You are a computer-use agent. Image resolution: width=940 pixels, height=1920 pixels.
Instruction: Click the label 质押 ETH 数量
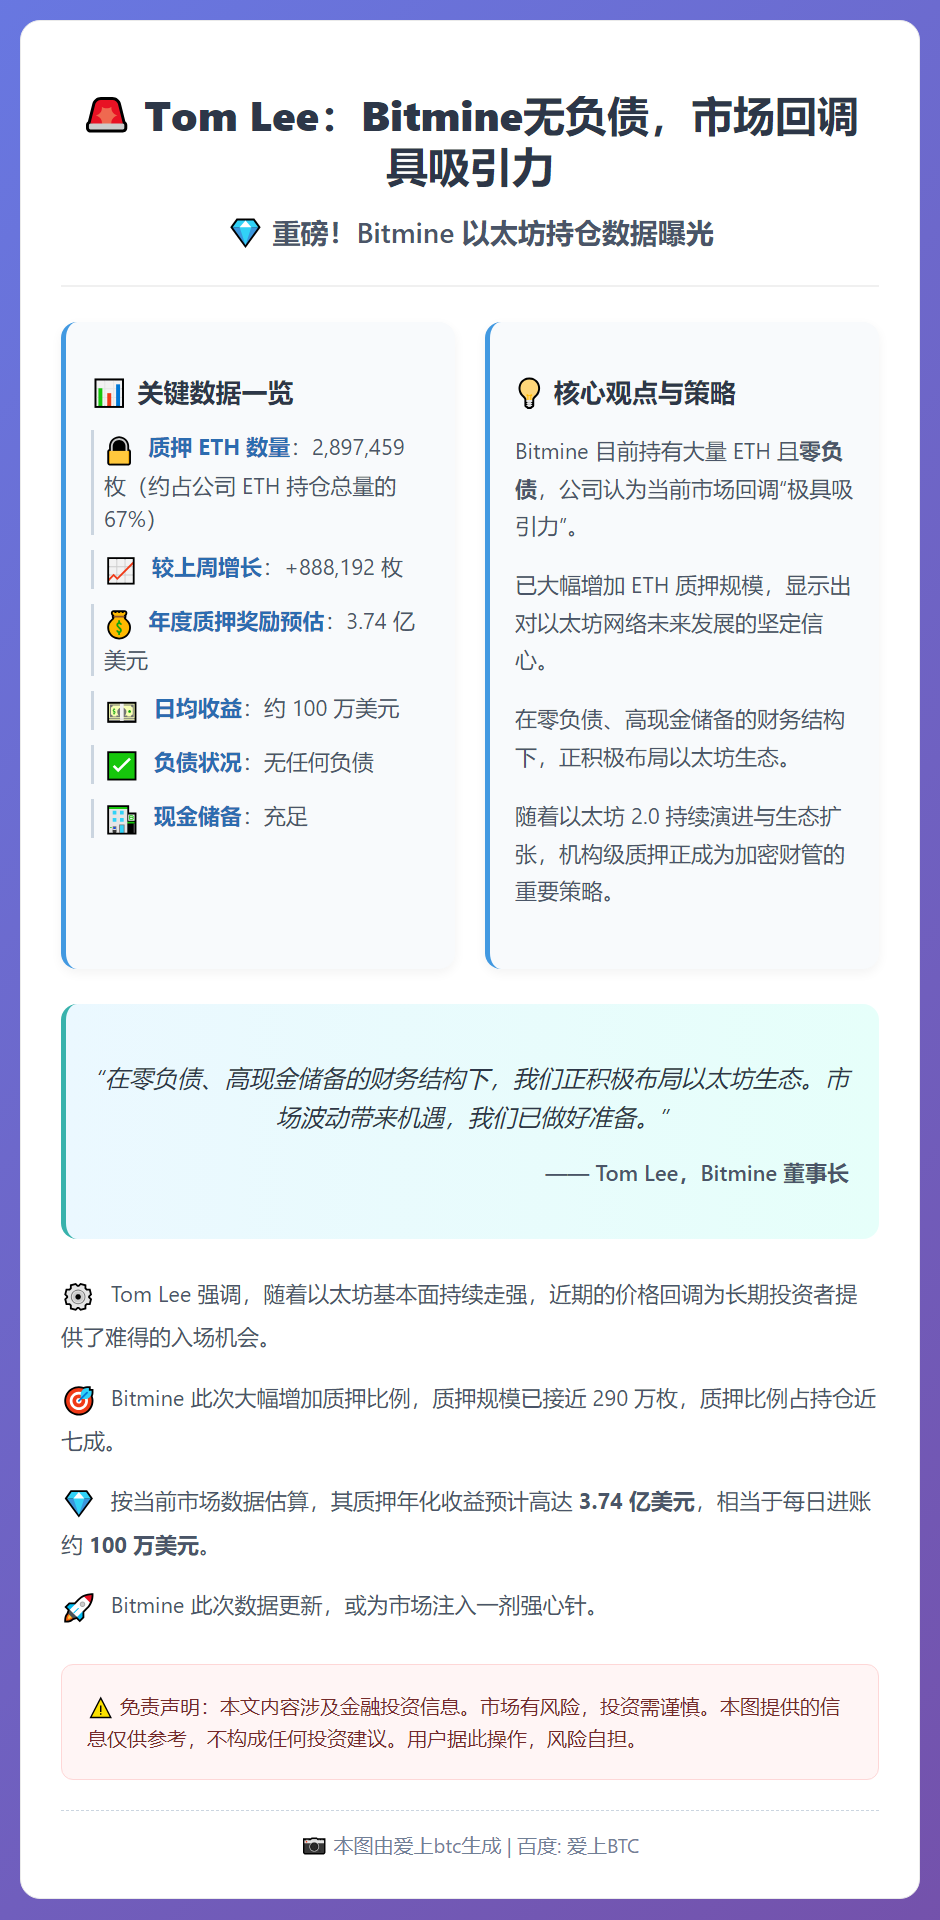pos(219,448)
